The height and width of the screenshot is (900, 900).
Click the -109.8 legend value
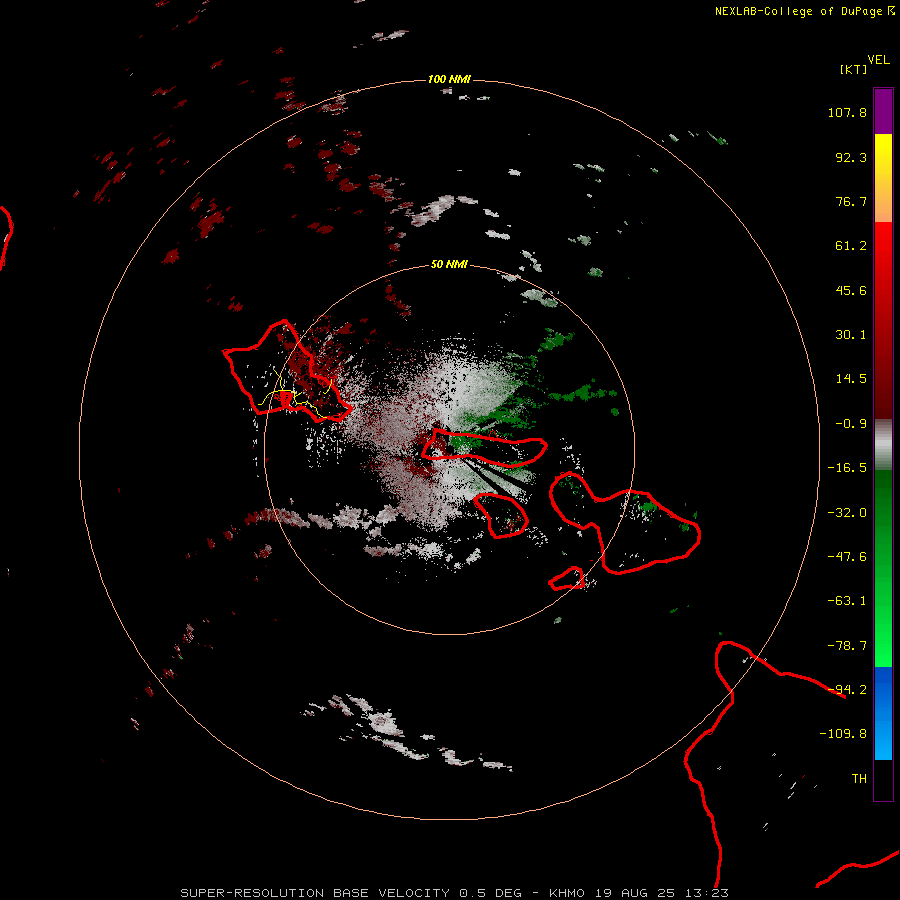tap(843, 734)
